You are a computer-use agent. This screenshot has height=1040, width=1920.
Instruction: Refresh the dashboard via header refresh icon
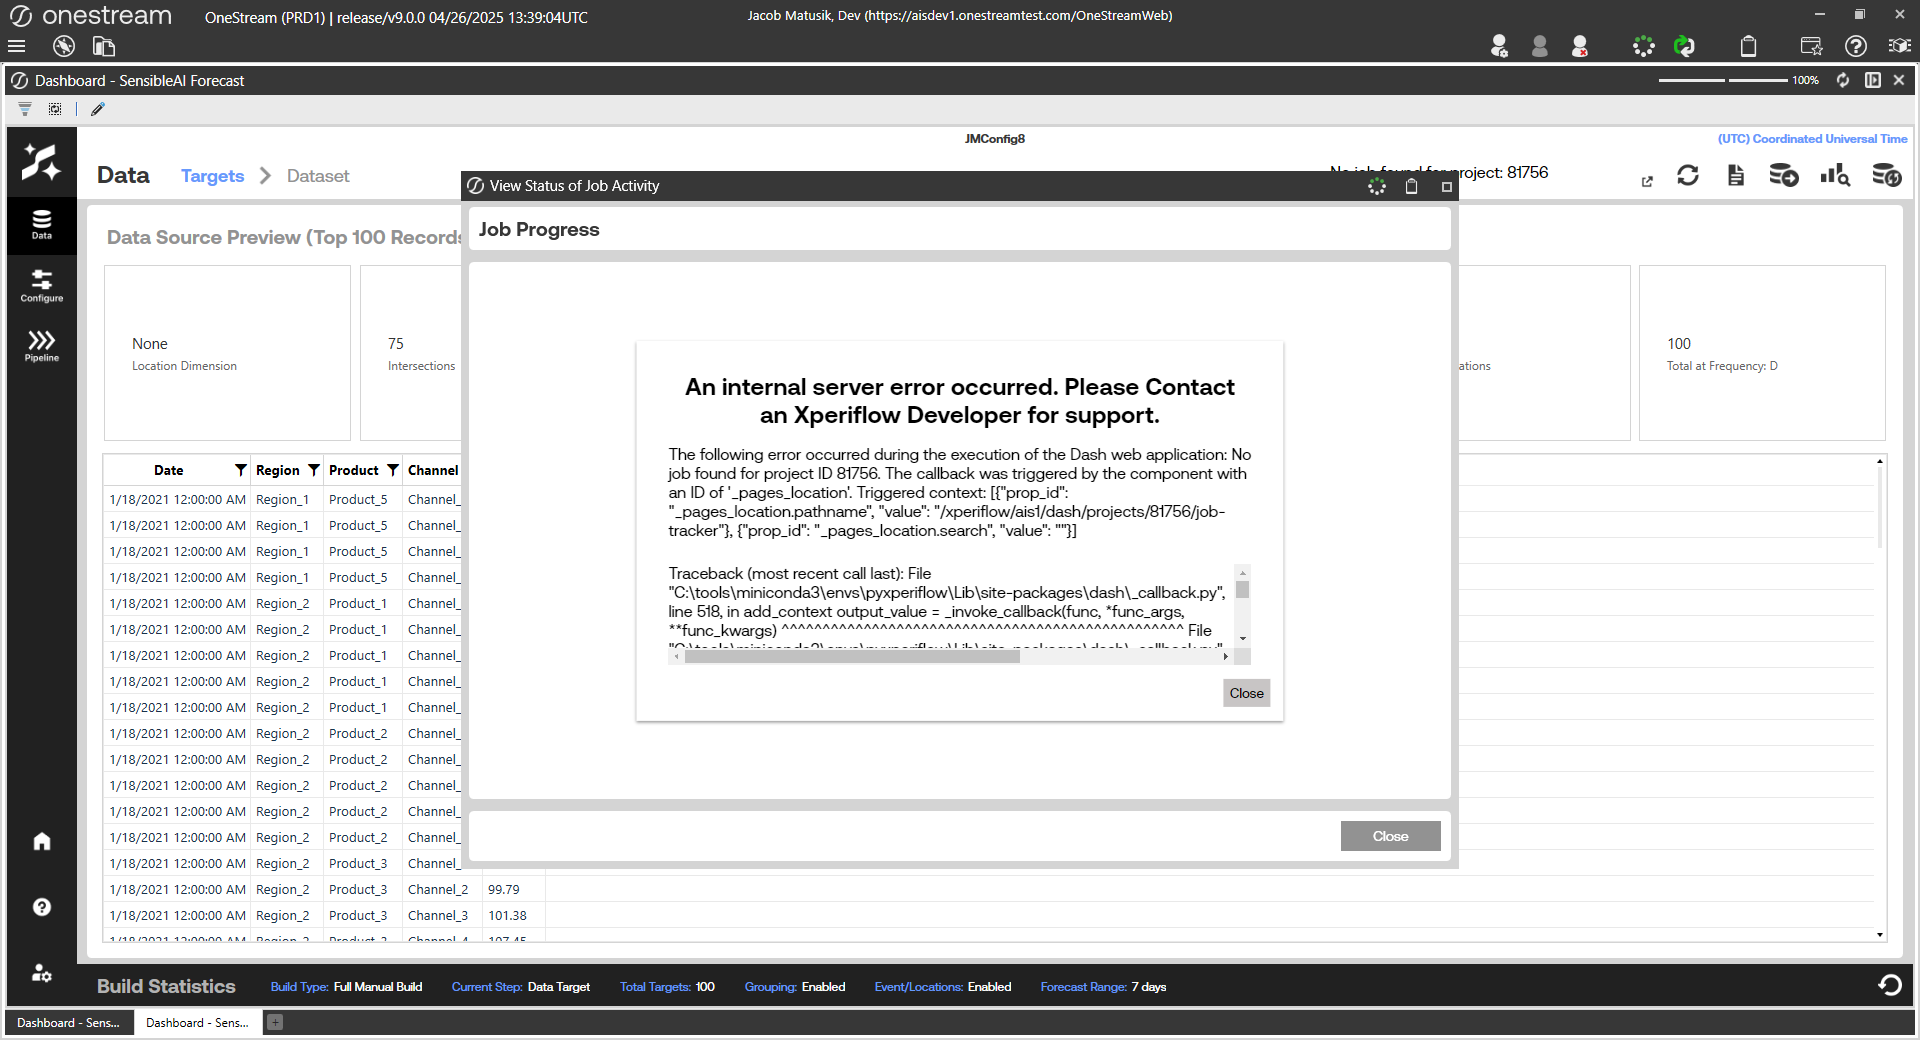click(x=1843, y=80)
